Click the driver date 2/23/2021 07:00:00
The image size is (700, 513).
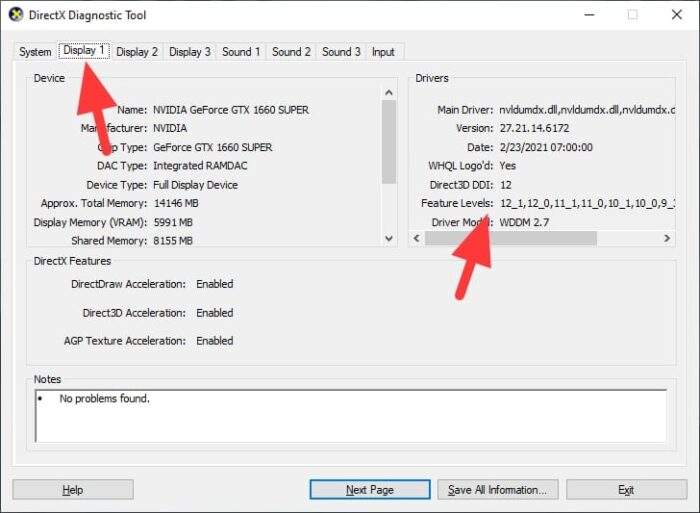(x=546, y=147)
